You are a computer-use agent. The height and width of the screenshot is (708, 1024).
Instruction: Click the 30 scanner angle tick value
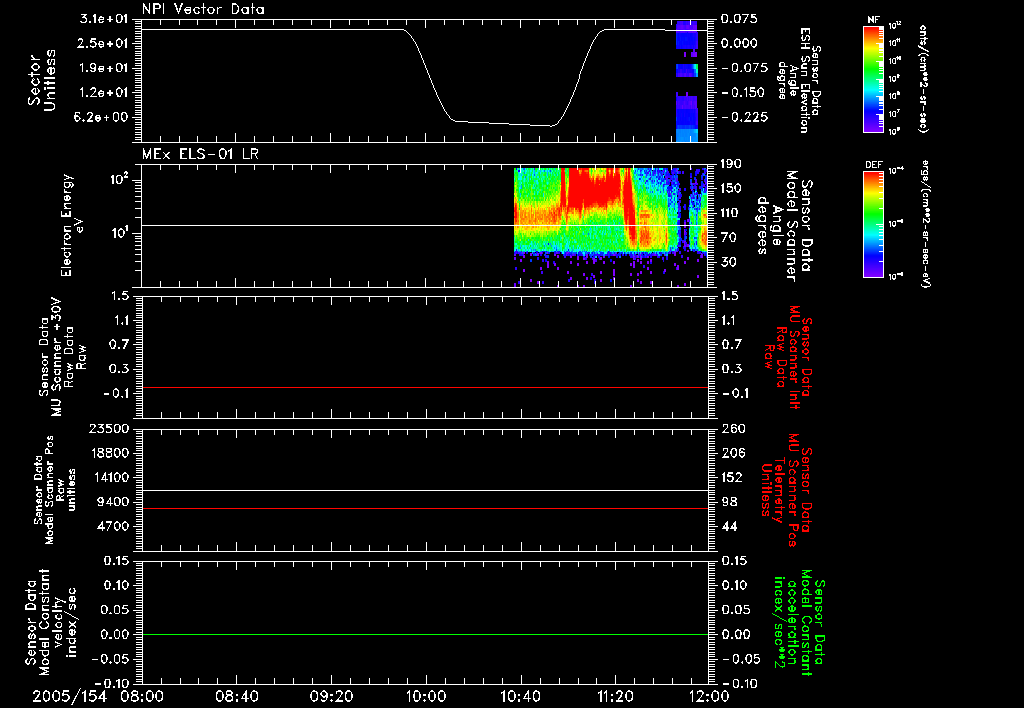pos(729,262)
